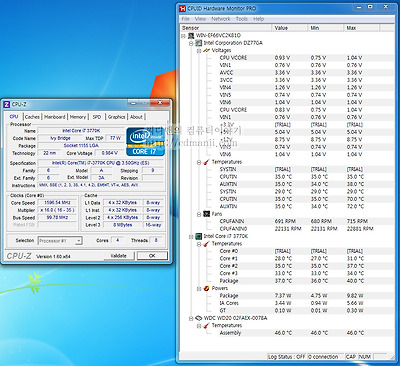Viewport: 400px width, 366px height.
Task: Open the Help menu in Hardware Monitor
Action: click(x=259, y=19)
